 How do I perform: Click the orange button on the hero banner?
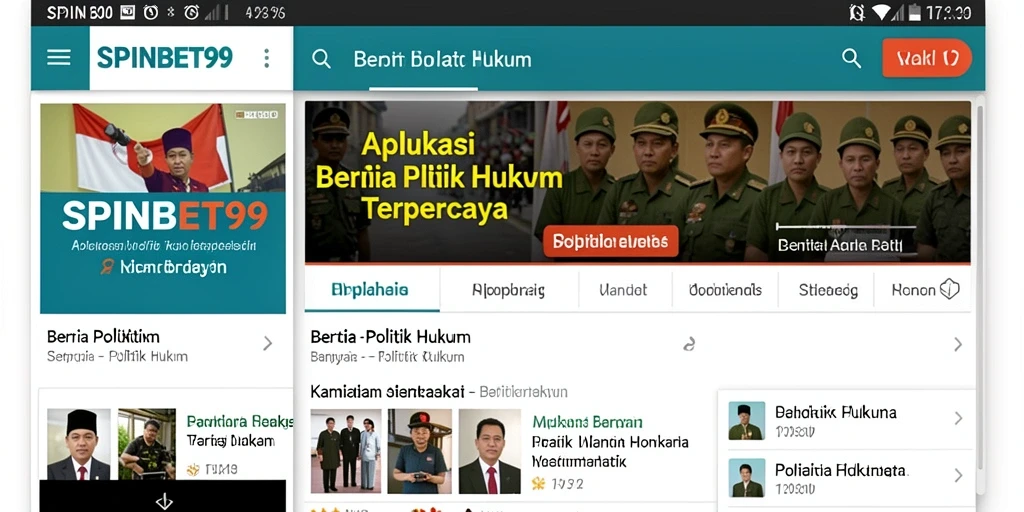611,242
